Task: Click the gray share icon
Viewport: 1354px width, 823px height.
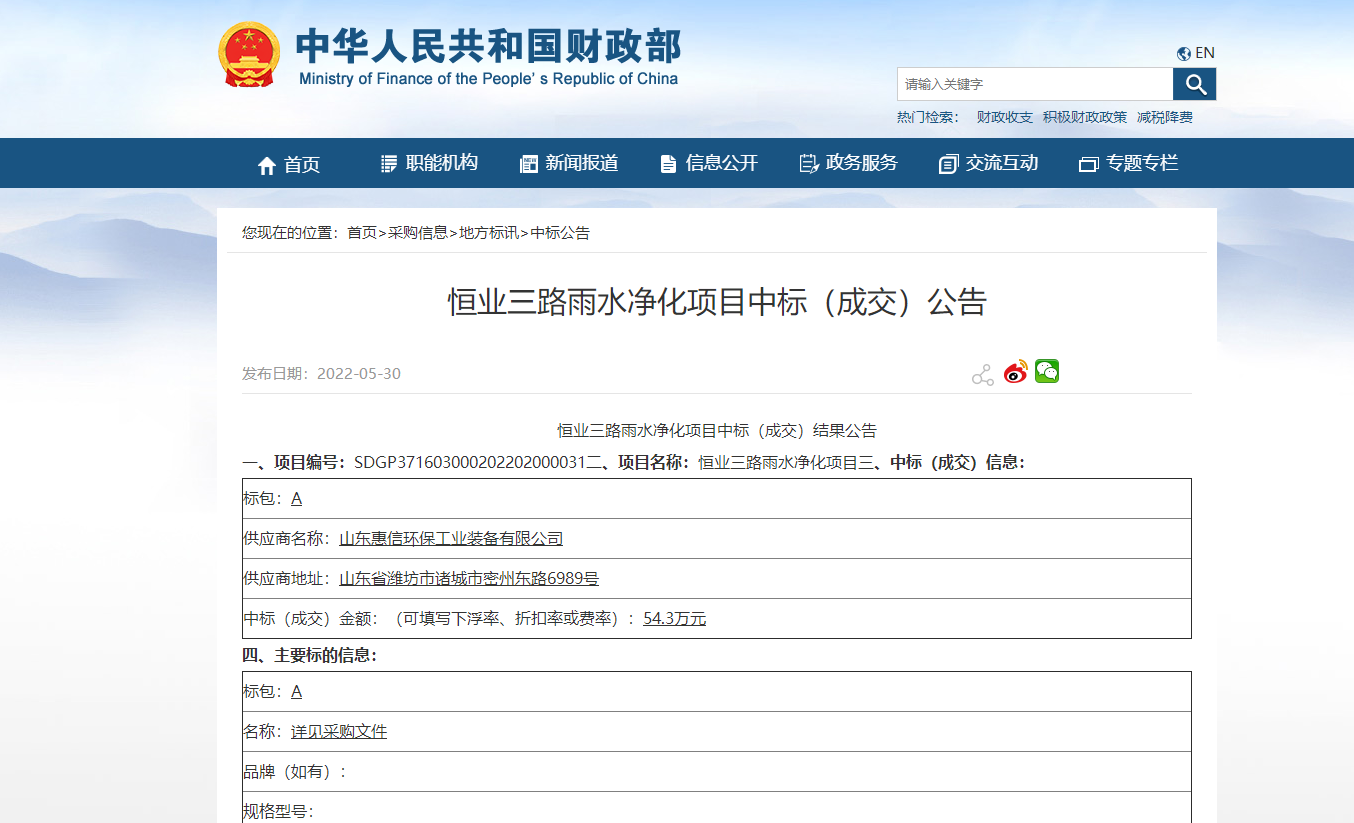Action: tap(982, 375)
